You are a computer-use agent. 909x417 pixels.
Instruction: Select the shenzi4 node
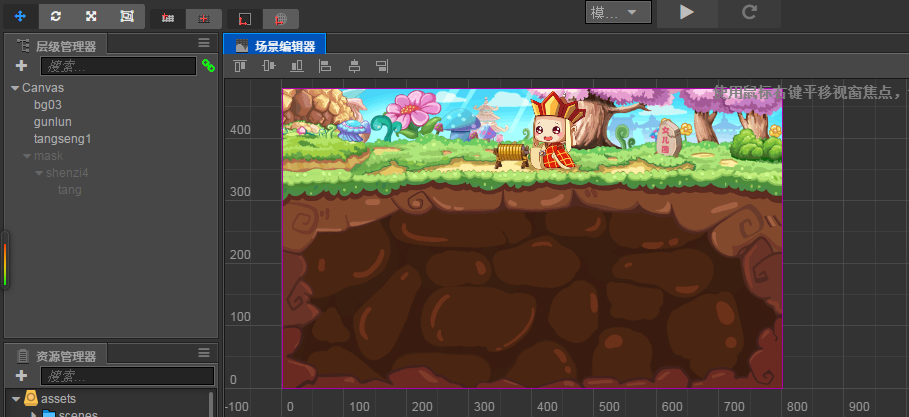coord(67,173)
